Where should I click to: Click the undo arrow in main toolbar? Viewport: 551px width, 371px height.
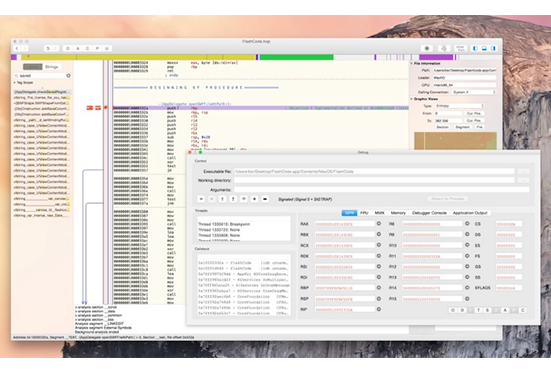tap(48, 48)
